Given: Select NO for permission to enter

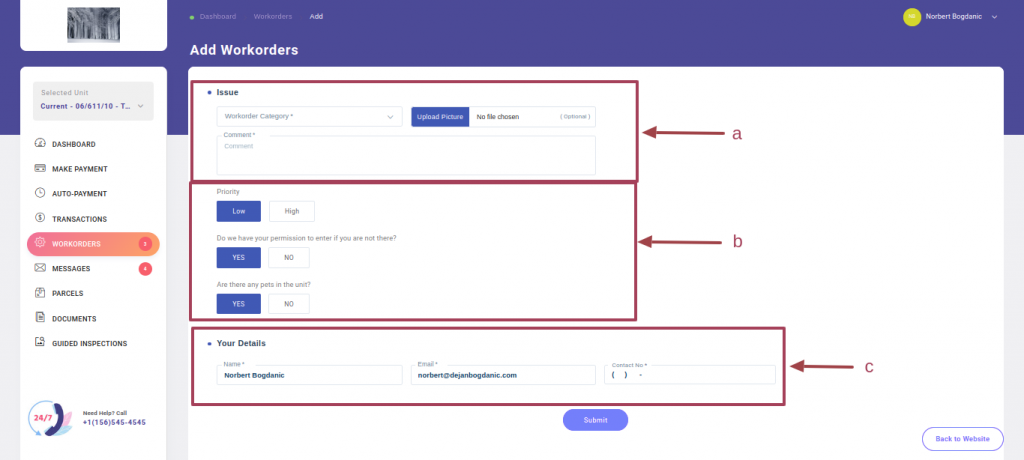Looking at the screenshot, I should (x=288, y=258).
